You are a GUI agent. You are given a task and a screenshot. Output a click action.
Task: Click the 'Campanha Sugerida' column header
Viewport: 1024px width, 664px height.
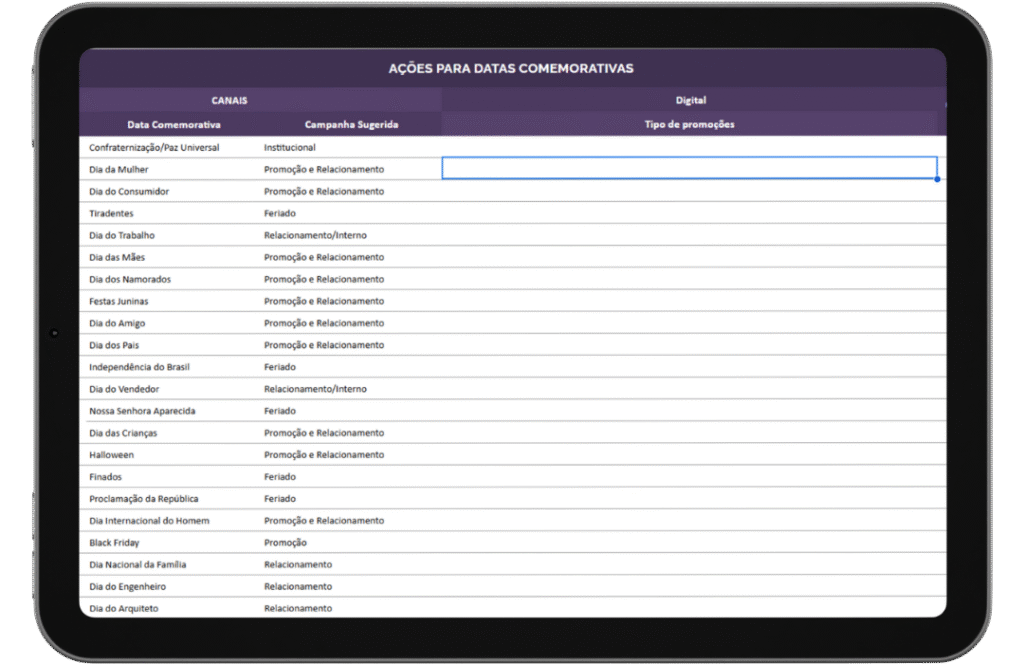tap(351, 125)
